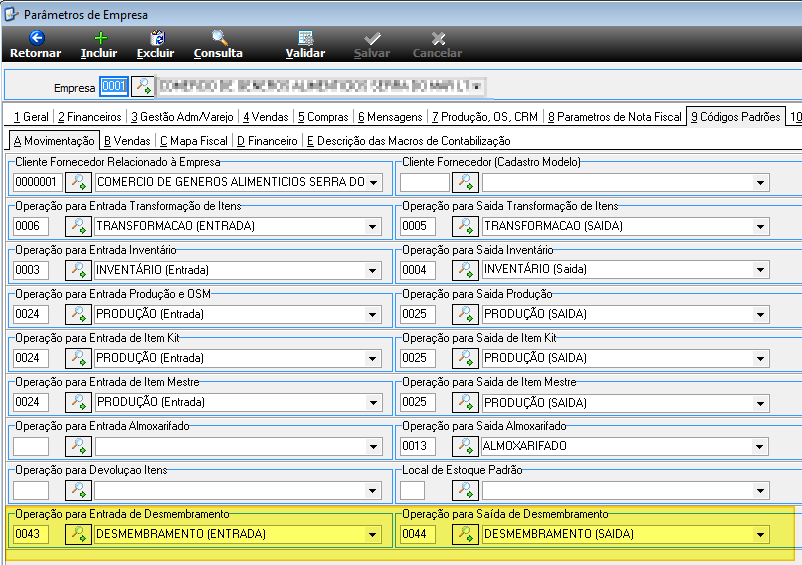This screenshot has width=802, height=565.
Task: Click the Validar toolbar button
Action: 305,45
